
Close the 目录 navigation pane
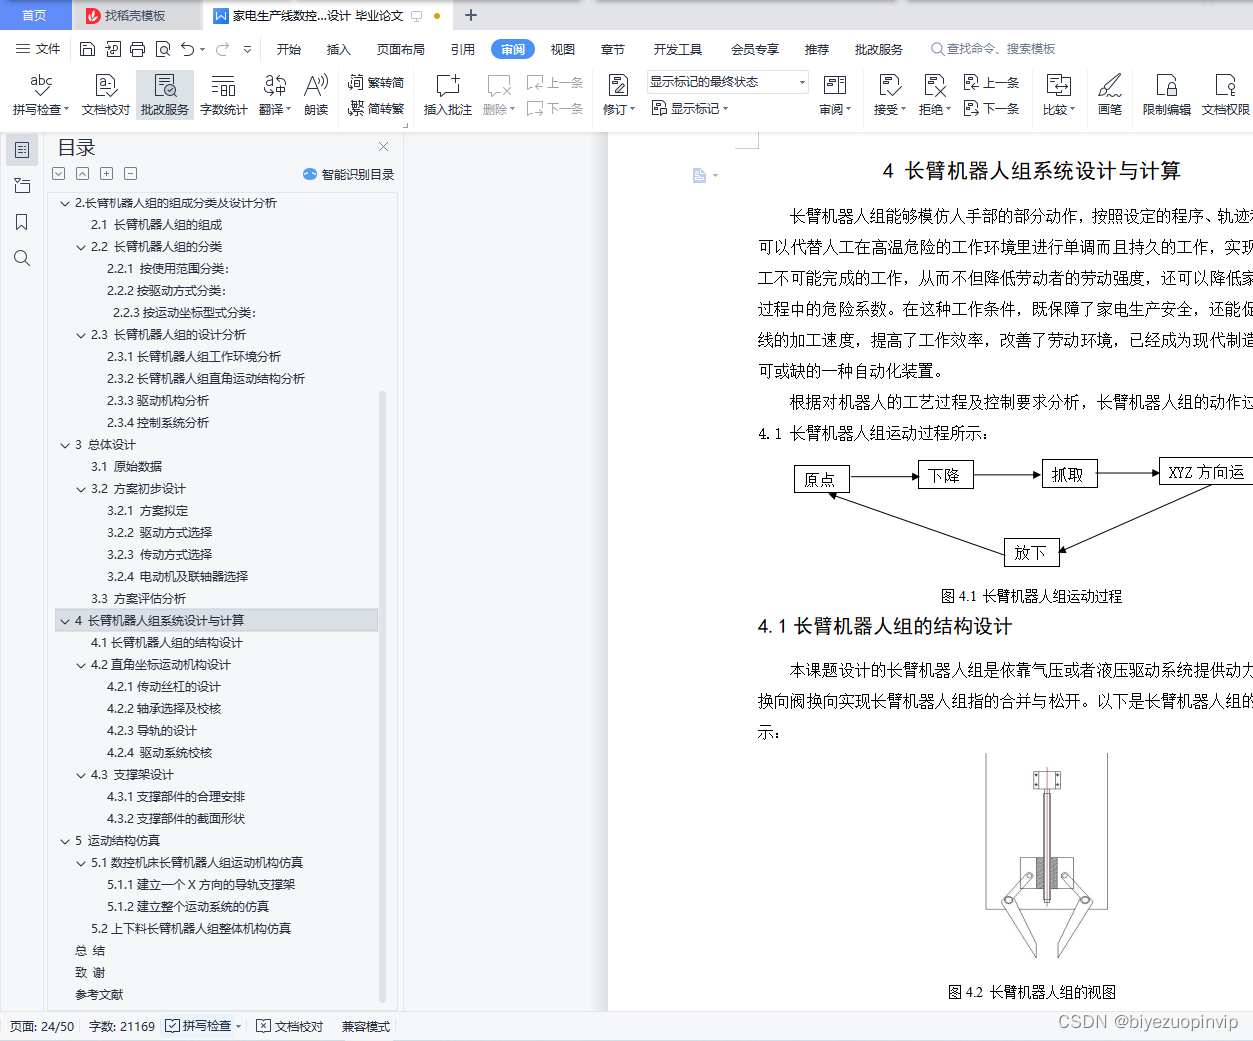(382, 147)
